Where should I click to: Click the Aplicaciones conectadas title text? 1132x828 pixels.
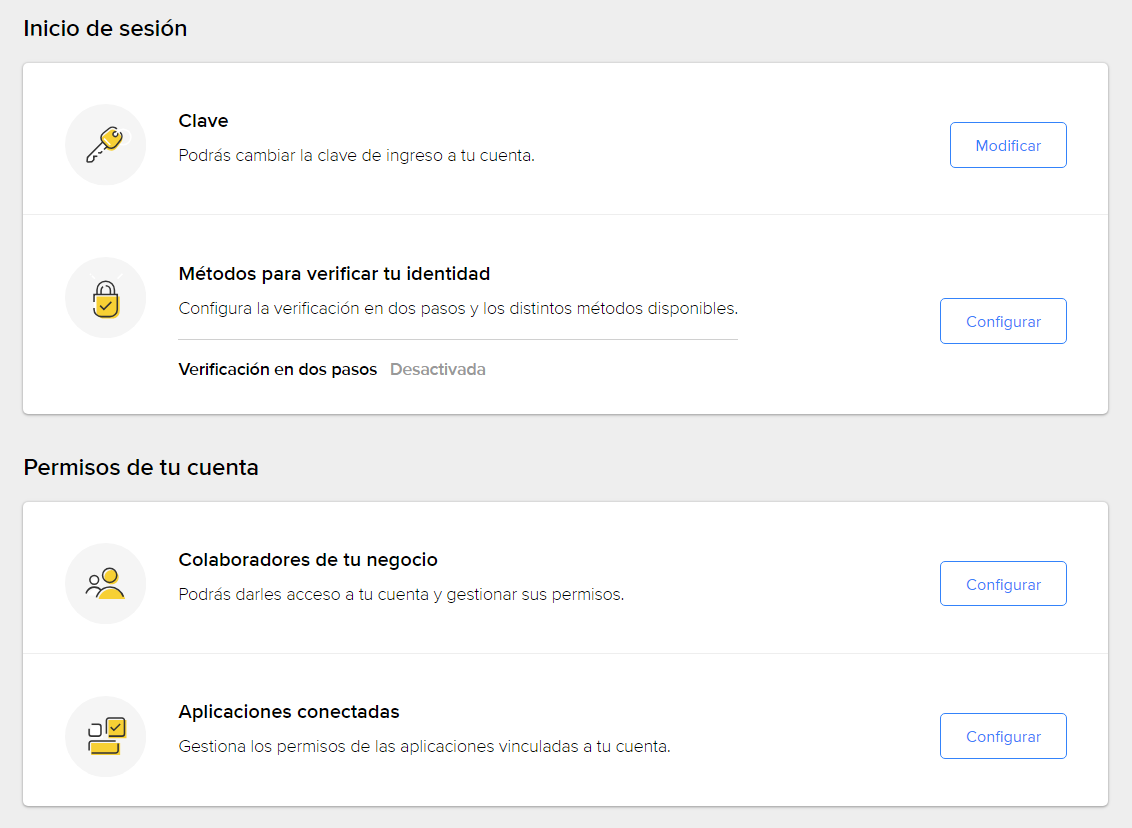pos(289,711)
